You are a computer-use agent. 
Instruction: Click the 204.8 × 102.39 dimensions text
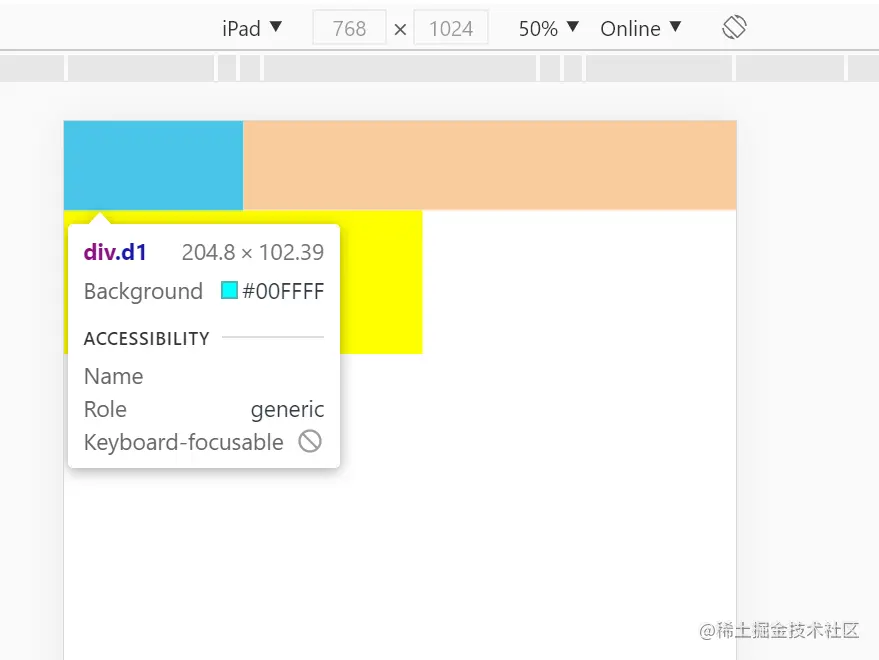pyautogui.click(x=253, y=252)
